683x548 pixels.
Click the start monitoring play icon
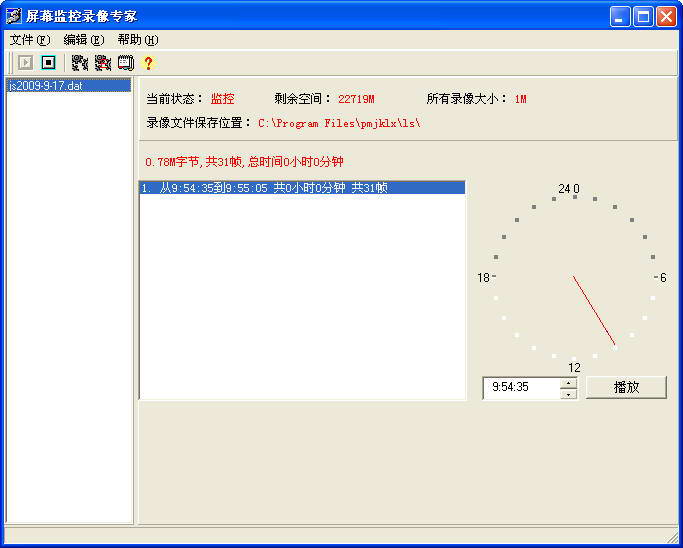[x=26, y=63]
